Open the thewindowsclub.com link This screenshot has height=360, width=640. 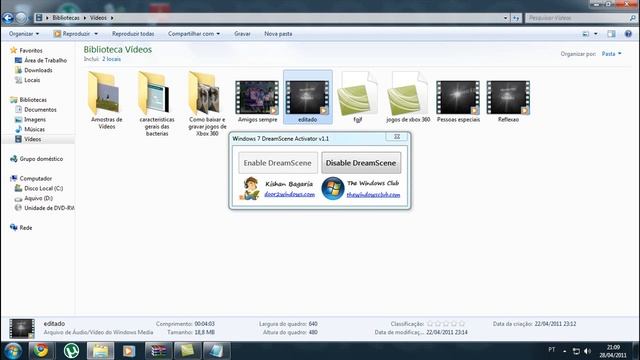[373, 195]
